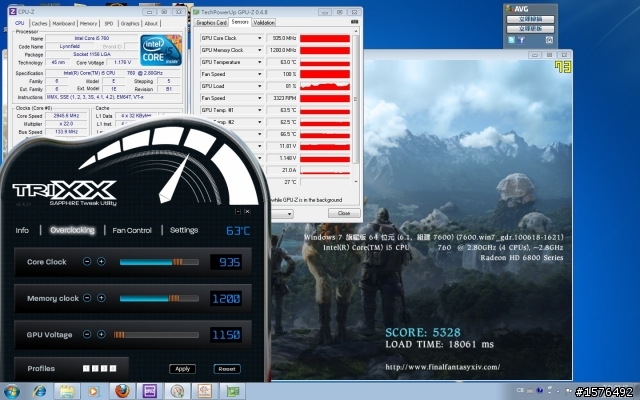The image size is (640, 400).
Task: Select TRIXX profile slot 3
Action: click(104, 369)
